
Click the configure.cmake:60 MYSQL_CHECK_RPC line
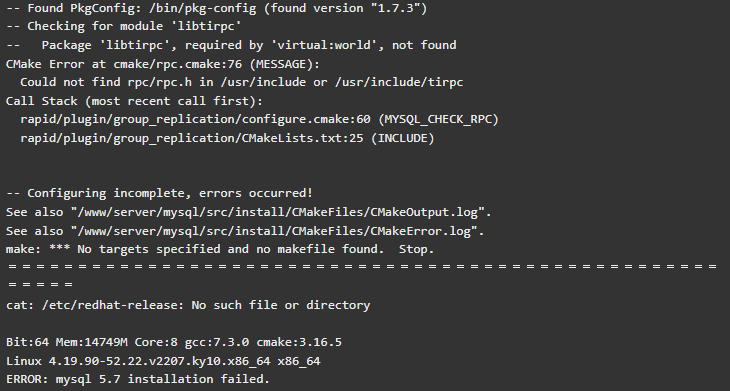[259, 120]
